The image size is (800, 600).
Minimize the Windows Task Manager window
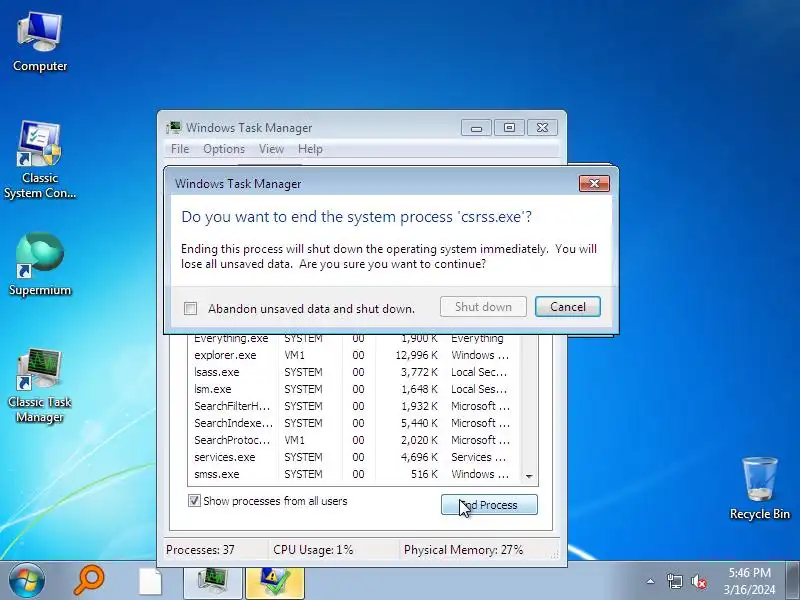click(x=476, y=128)
